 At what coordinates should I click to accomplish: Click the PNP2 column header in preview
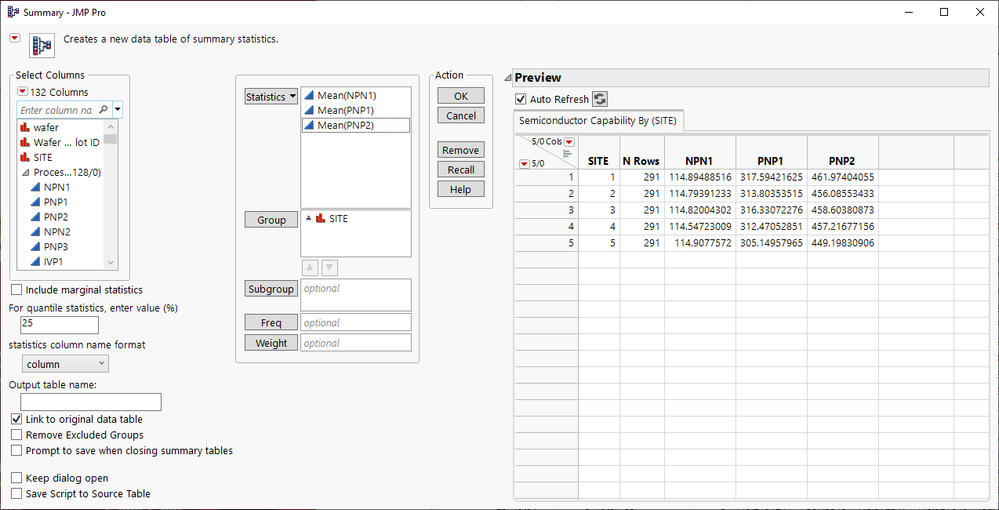coord(842,161)
